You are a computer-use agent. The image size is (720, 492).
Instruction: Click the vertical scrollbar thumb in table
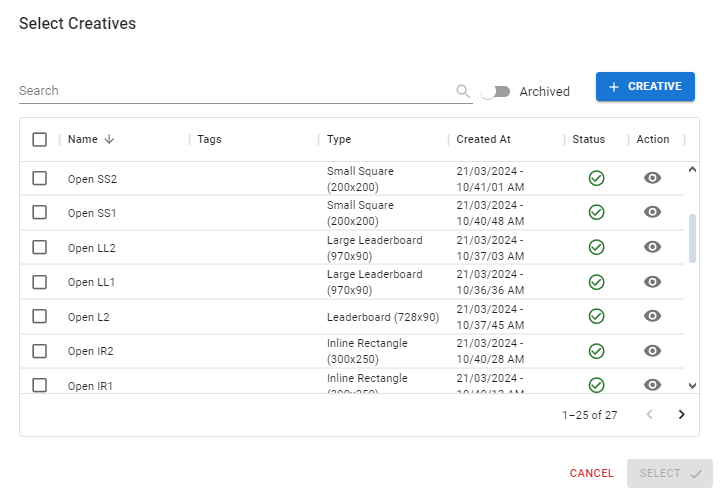pos(693,238)
